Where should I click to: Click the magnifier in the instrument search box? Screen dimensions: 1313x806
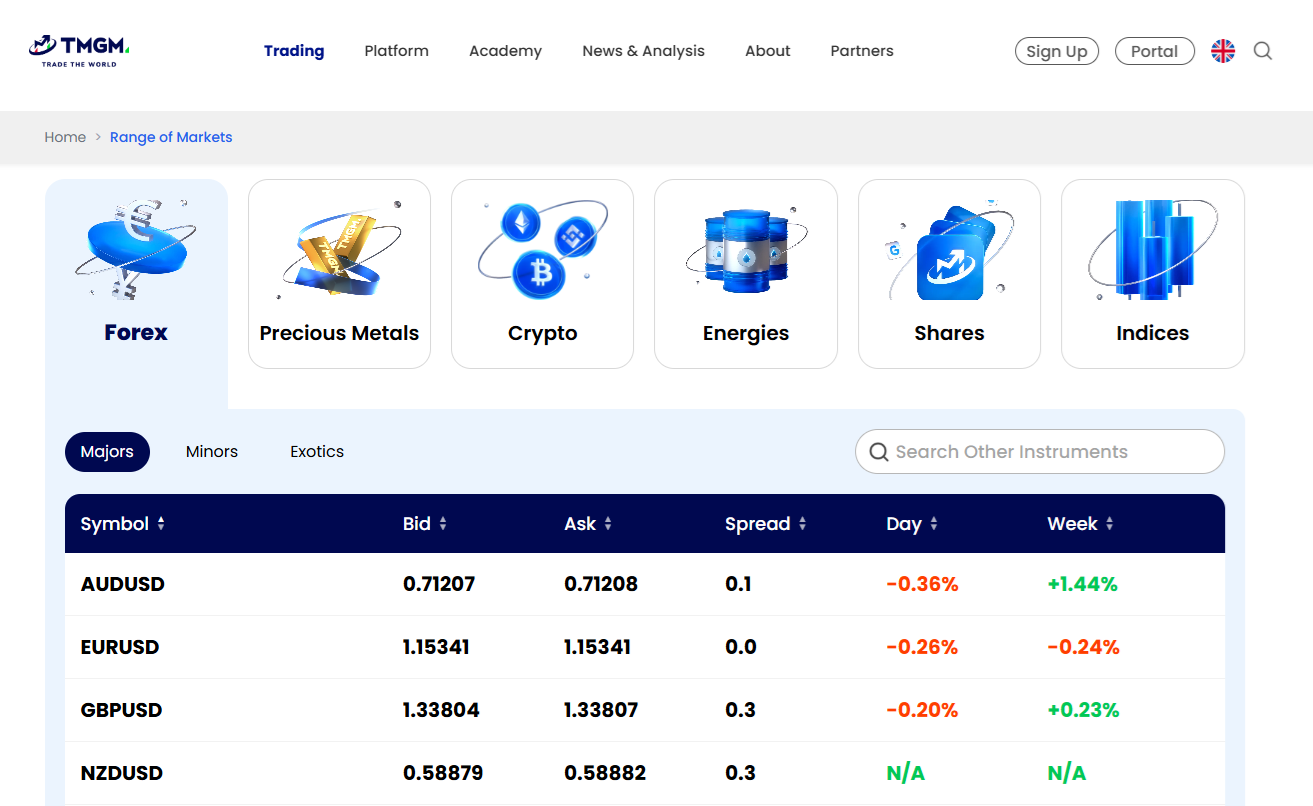pos(879,452)
